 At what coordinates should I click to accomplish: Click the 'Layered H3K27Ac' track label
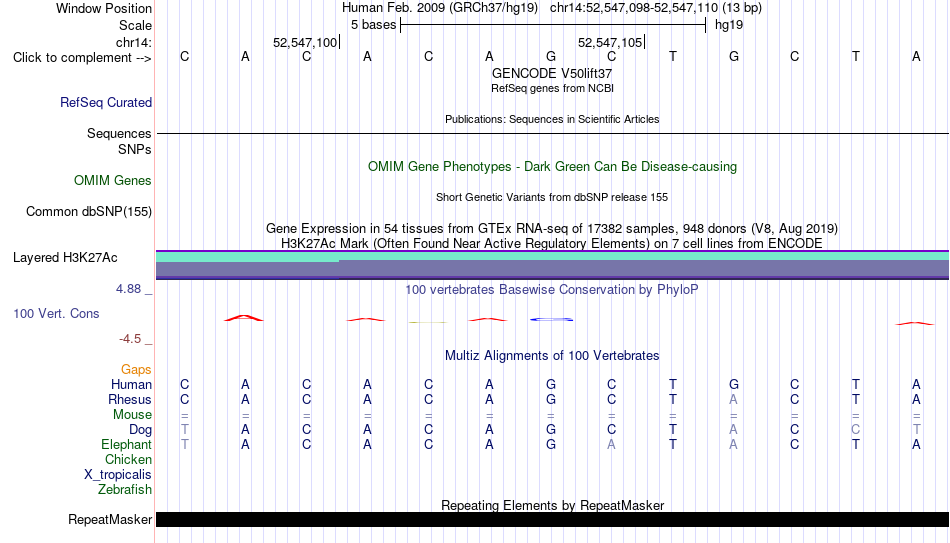point(65,258)
